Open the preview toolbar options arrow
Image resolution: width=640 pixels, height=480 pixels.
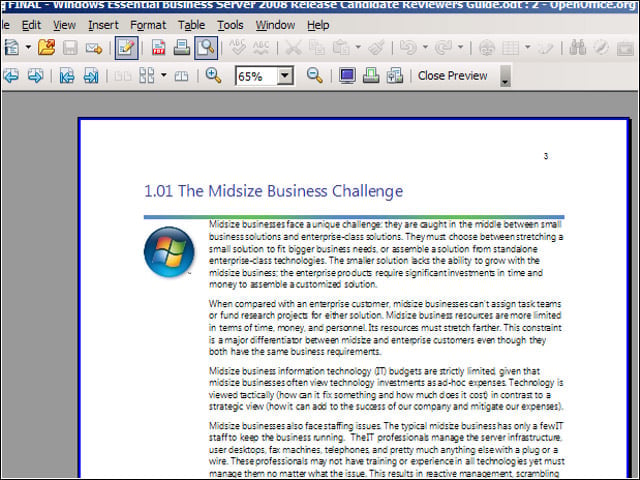505,76
